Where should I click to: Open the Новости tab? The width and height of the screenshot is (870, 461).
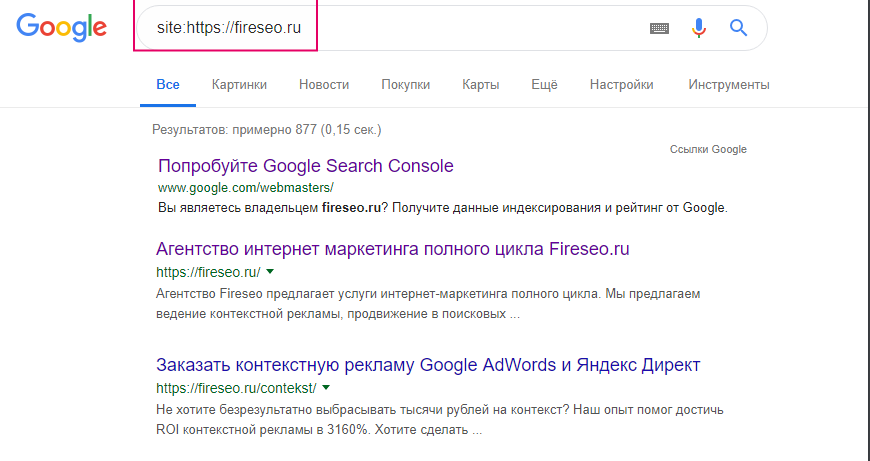324,85
